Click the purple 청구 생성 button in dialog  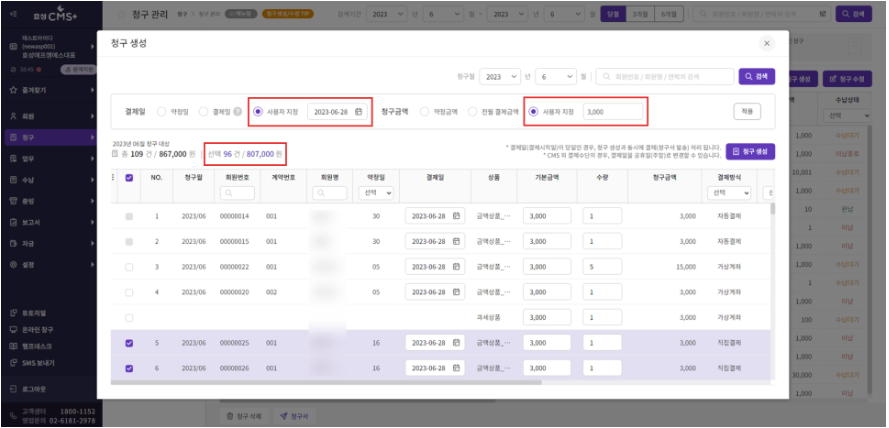pos(750,152)
